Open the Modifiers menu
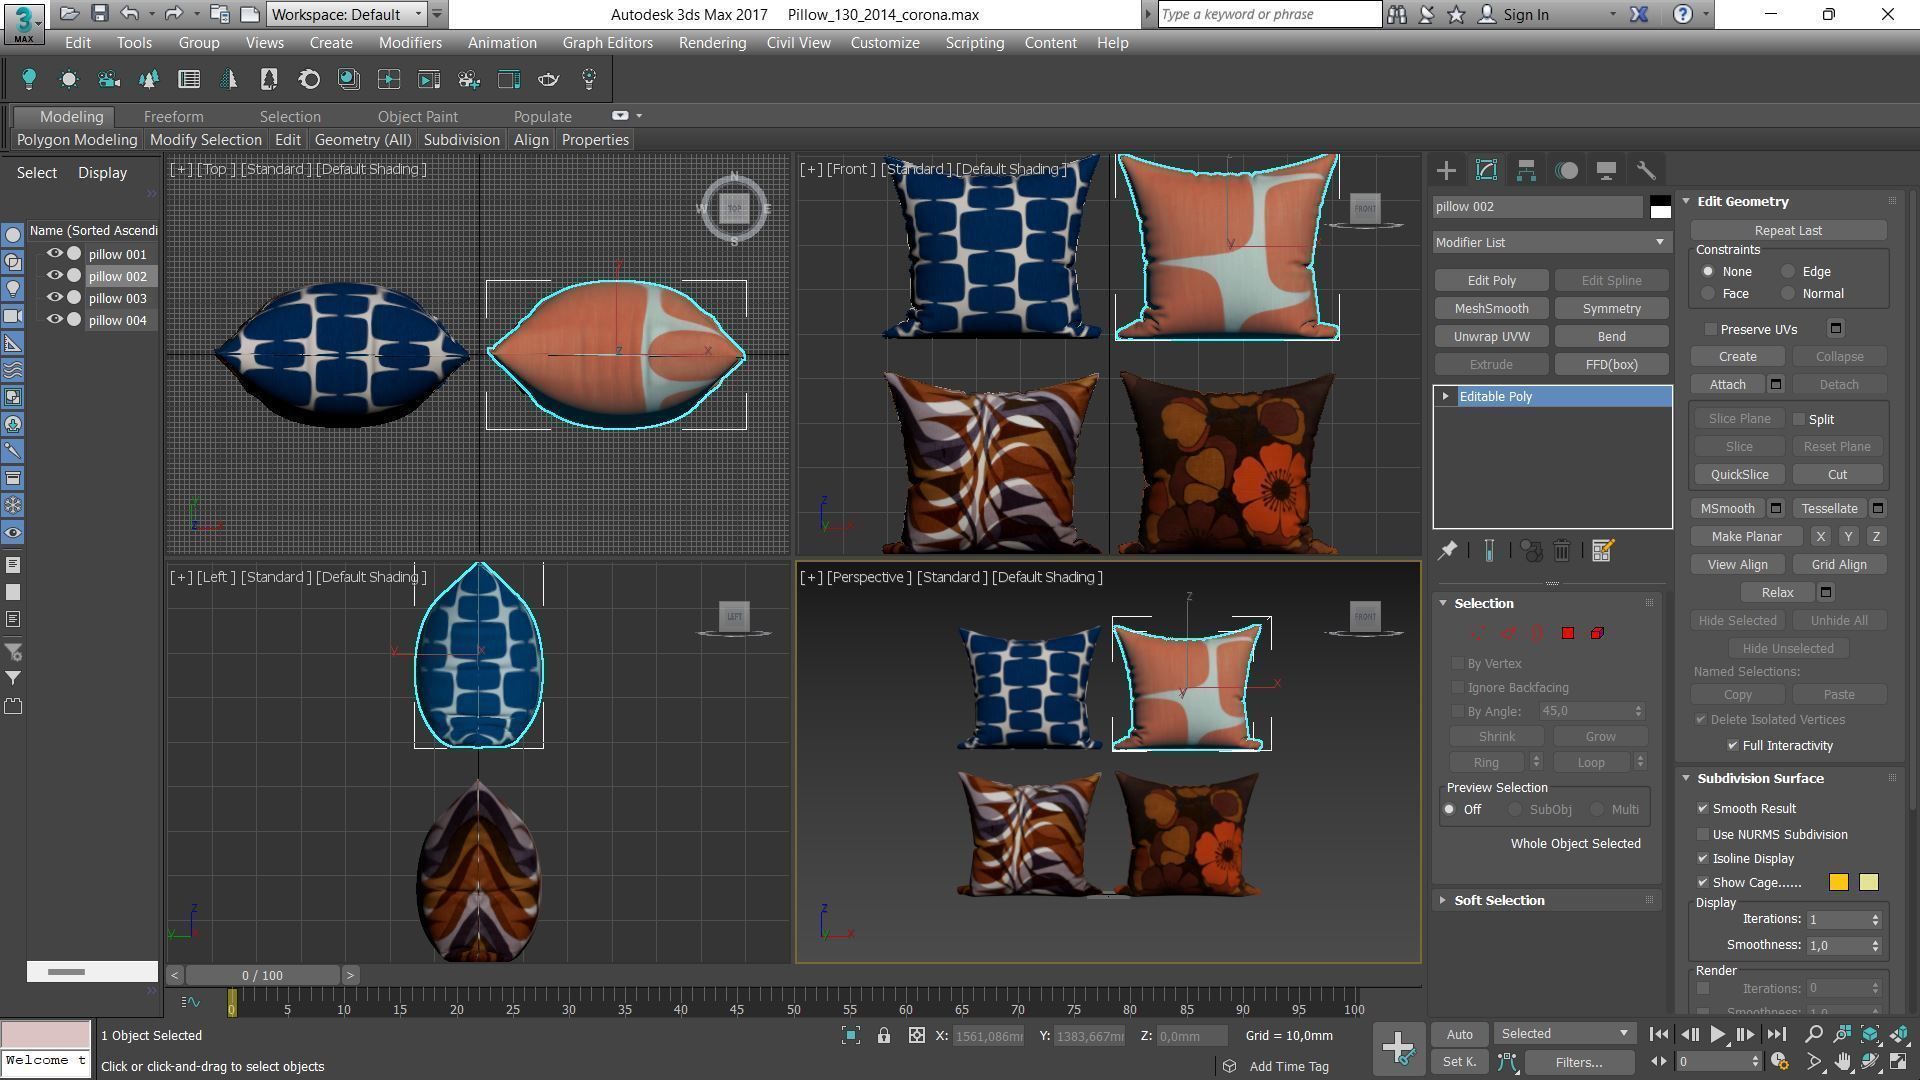The width and height of the screenshot is (1920, 1080). 410,43
